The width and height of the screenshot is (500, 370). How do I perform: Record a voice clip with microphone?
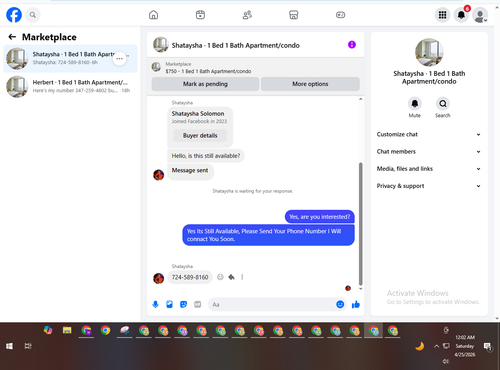(155, 304)
